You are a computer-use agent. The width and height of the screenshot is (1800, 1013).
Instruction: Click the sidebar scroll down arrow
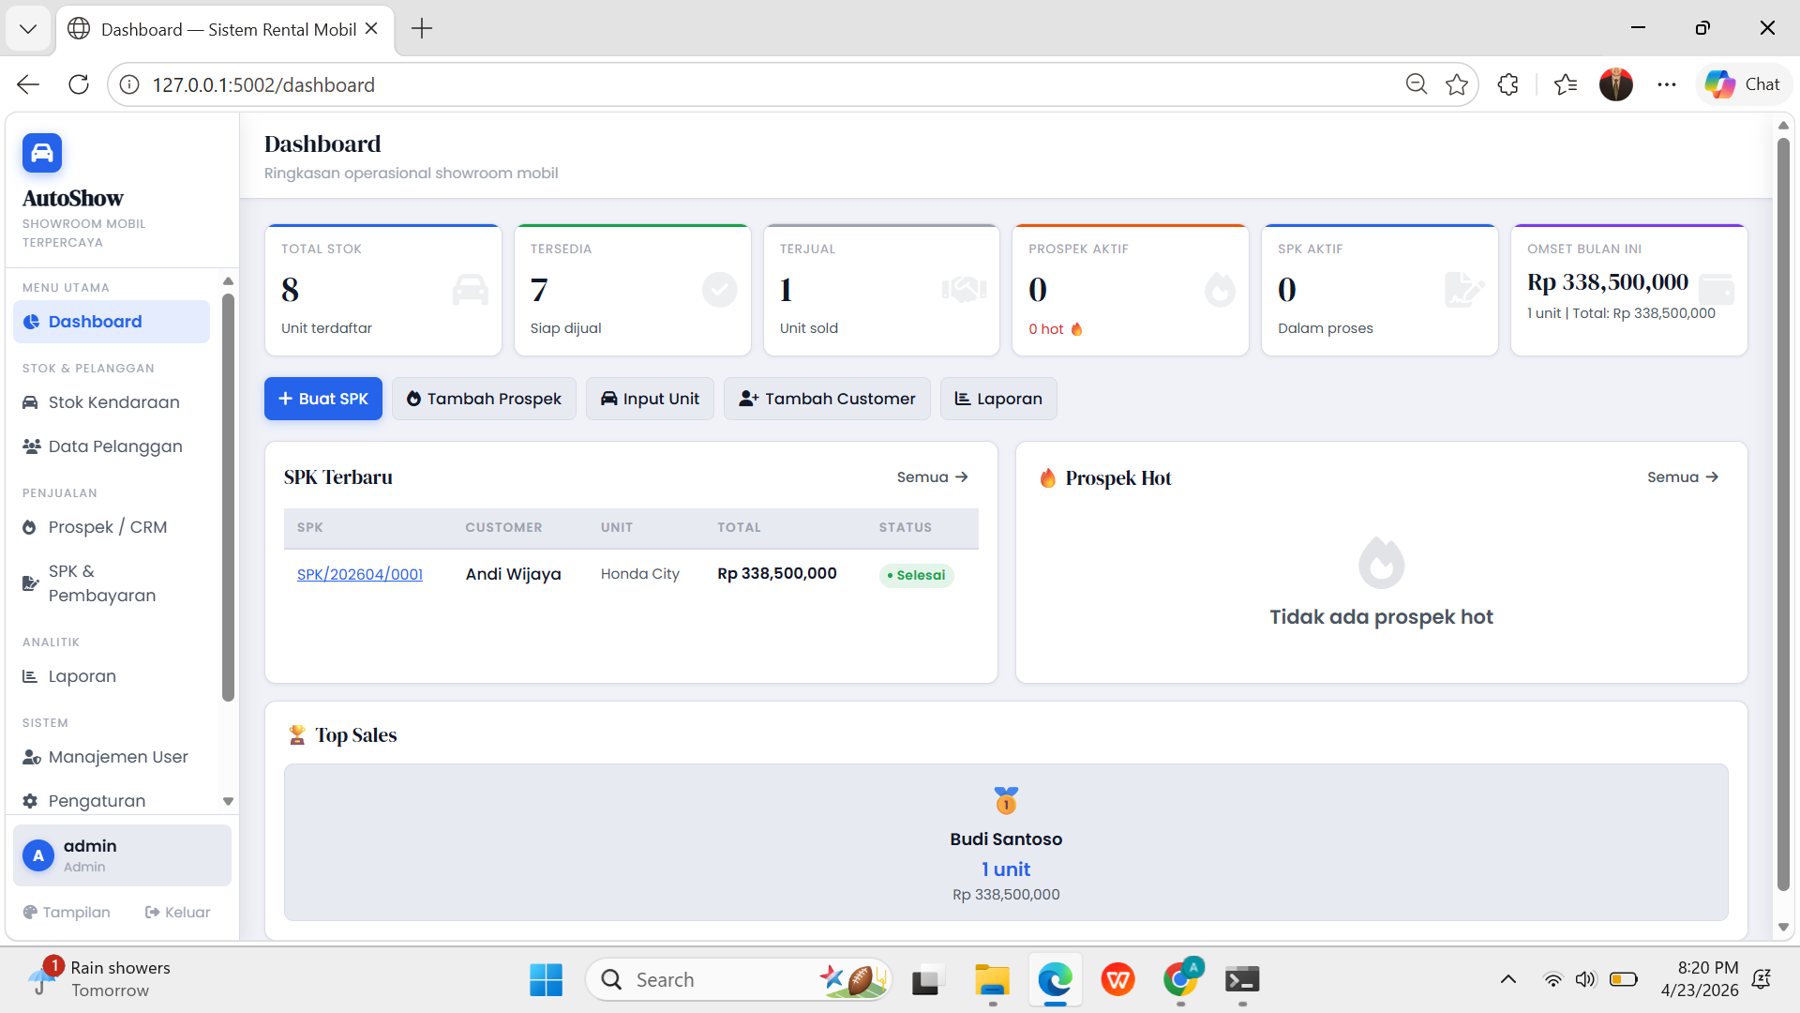tap(228, 801)
